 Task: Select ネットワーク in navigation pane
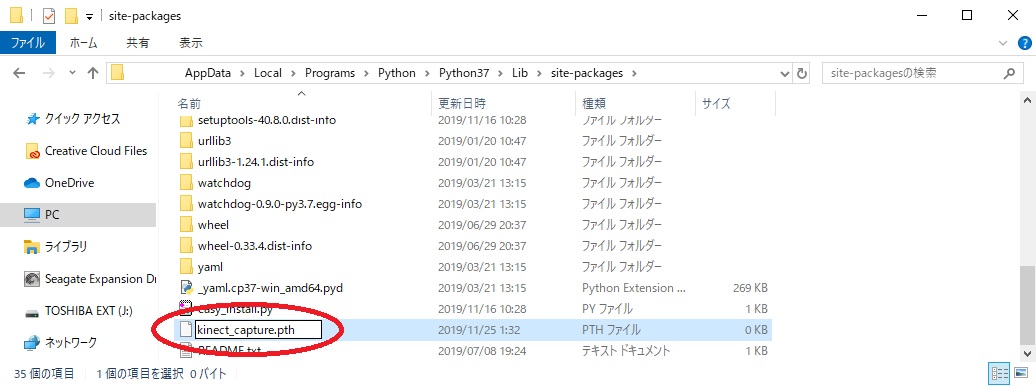coord(70,342)
